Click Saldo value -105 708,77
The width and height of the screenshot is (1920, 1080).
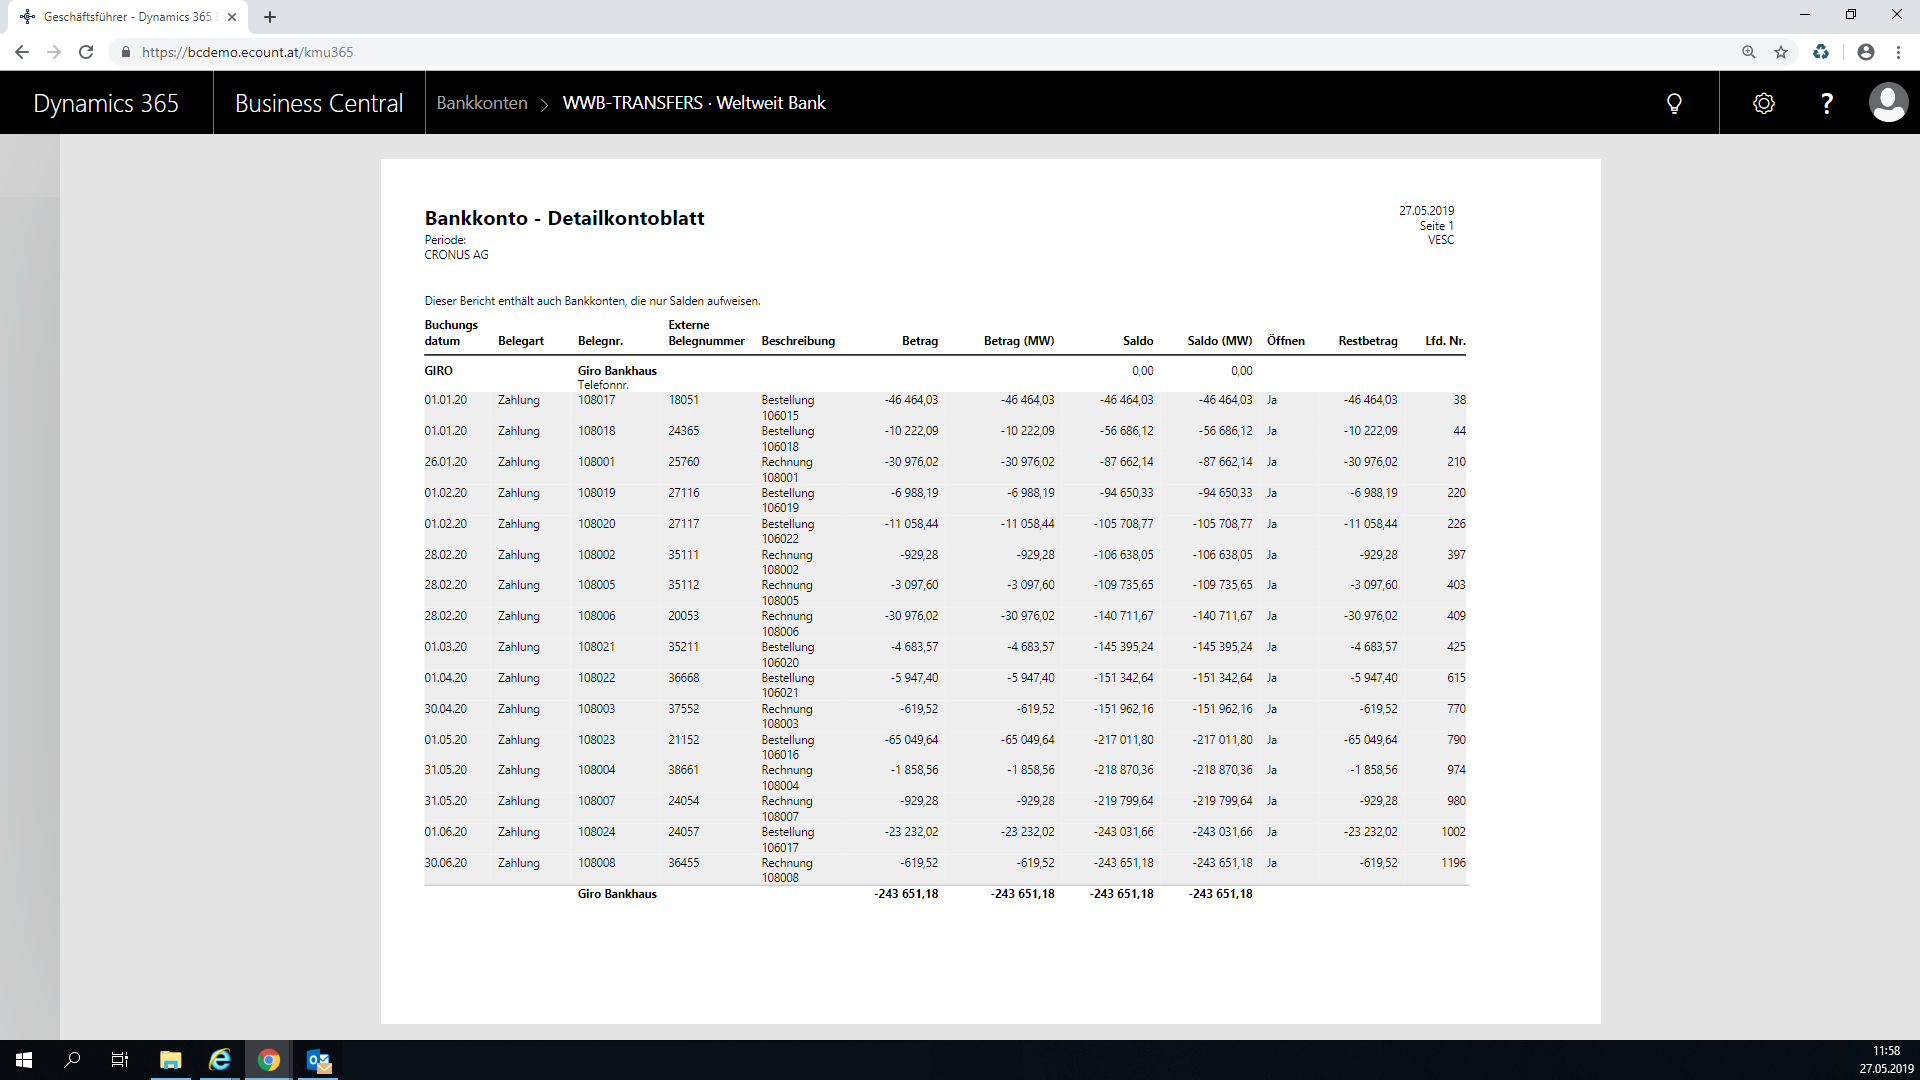(x=1123, y=524)
